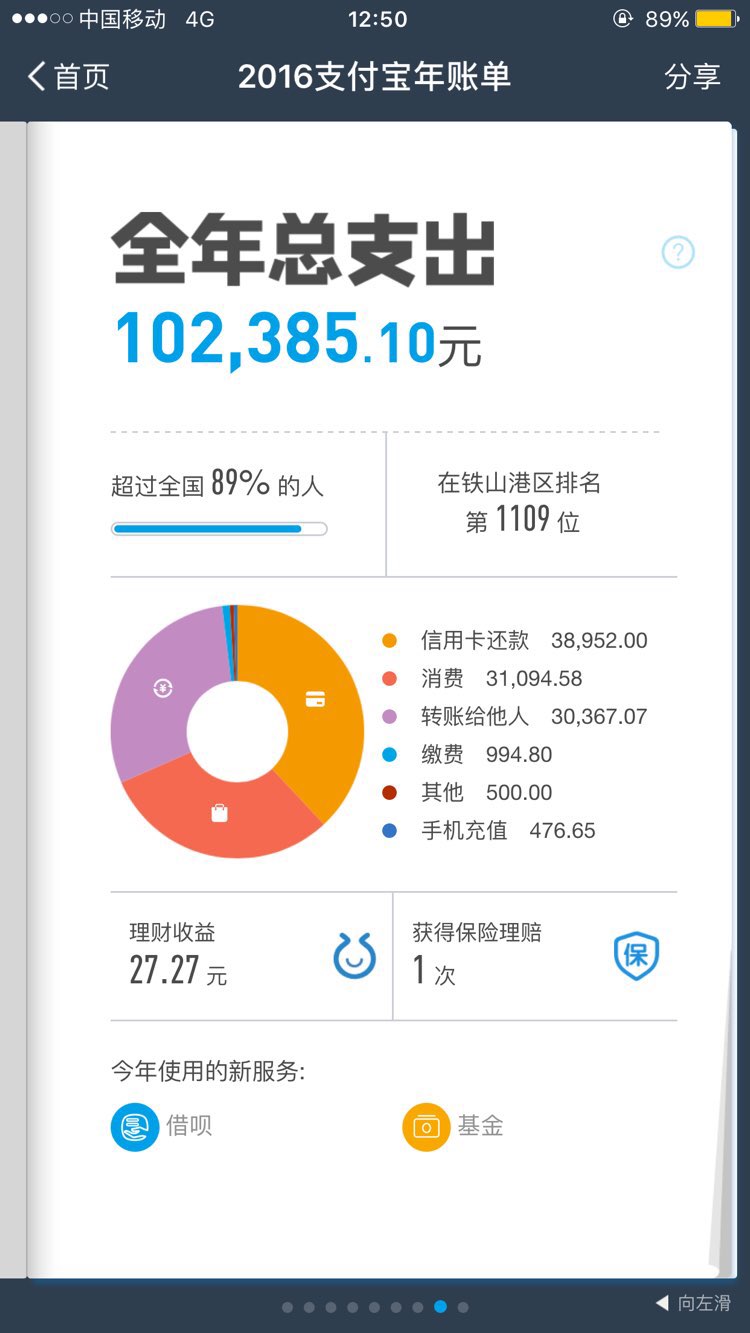Tap the 借呗 service icon
The image size is (750, 1333).
coord(135,1127)
